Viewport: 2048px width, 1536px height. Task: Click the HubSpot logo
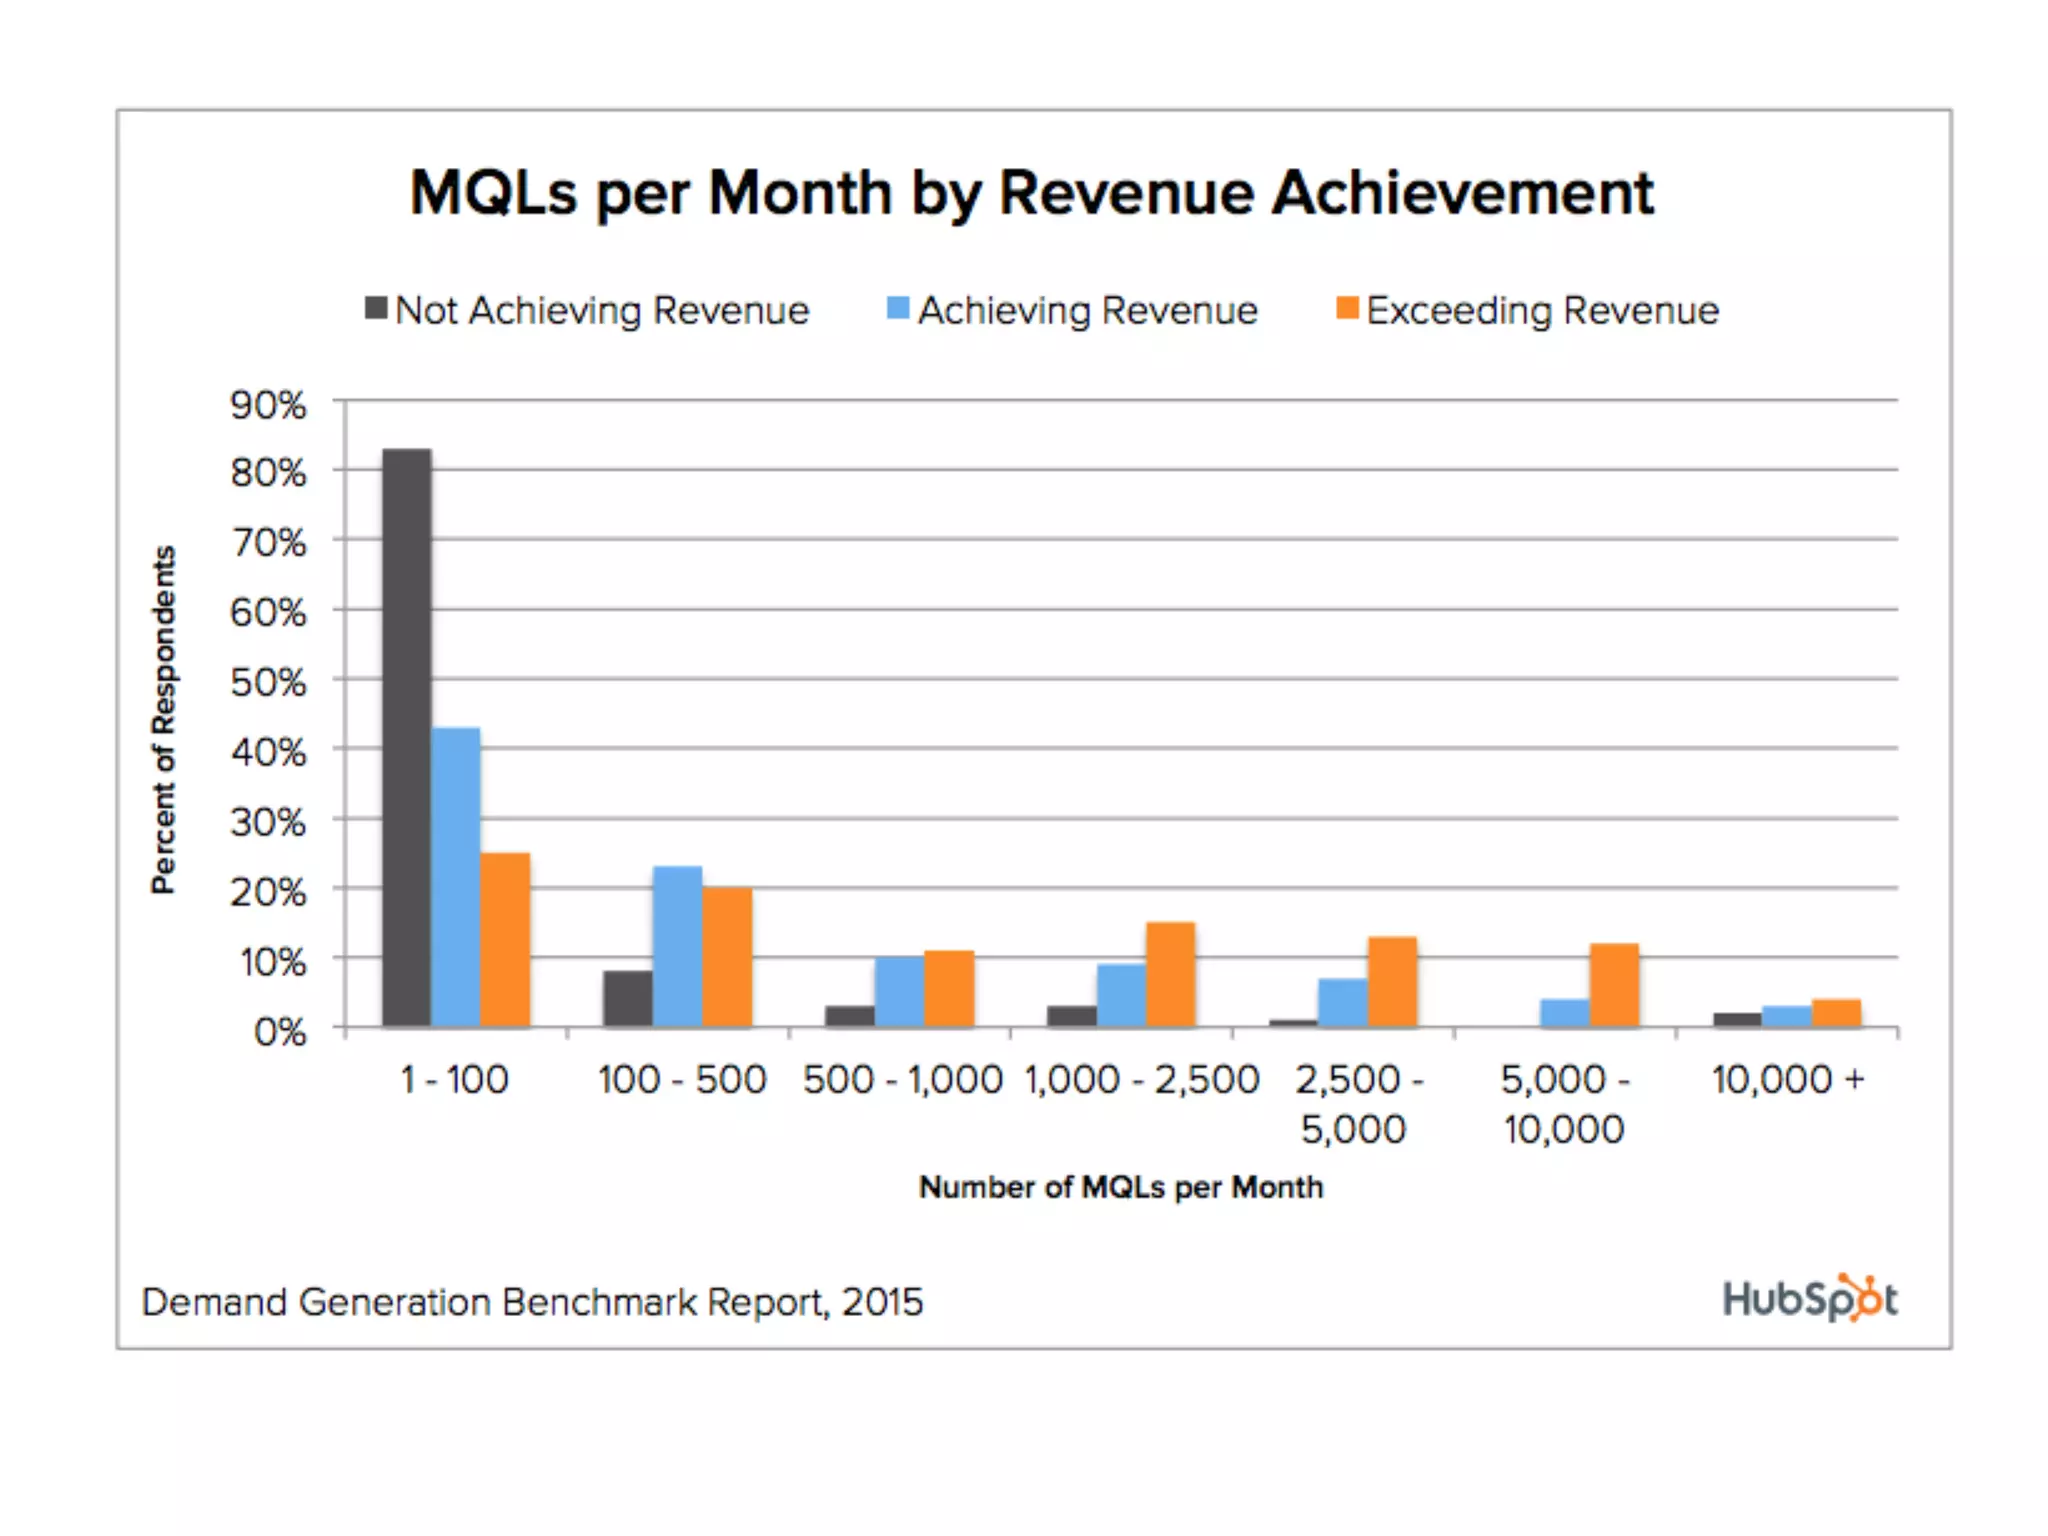(x=1808, y=1298)
